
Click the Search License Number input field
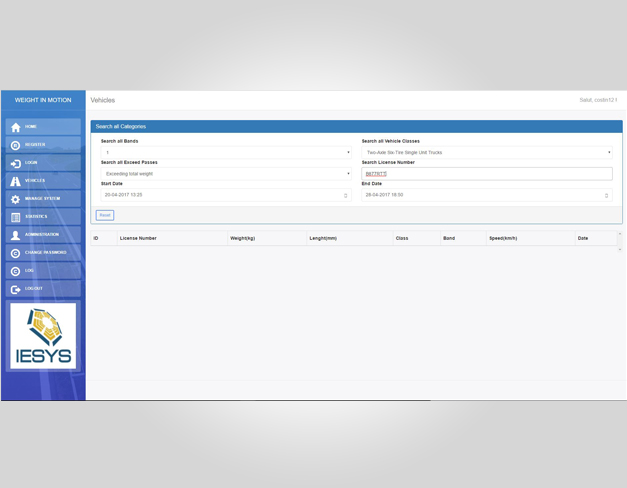(x=486, y=174)
